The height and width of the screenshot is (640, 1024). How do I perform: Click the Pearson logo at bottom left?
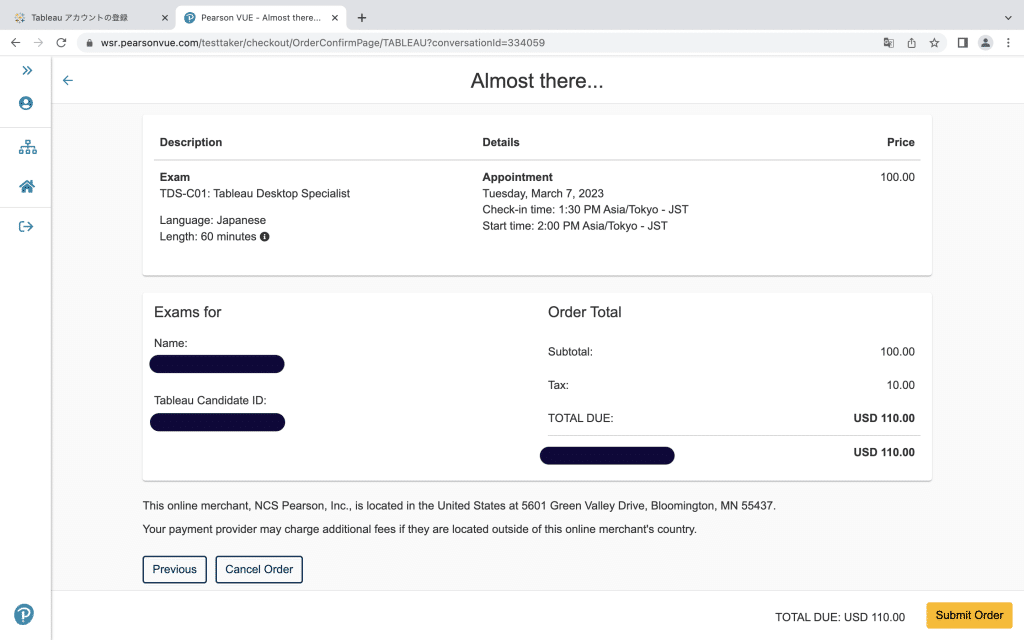pos(24,615)
